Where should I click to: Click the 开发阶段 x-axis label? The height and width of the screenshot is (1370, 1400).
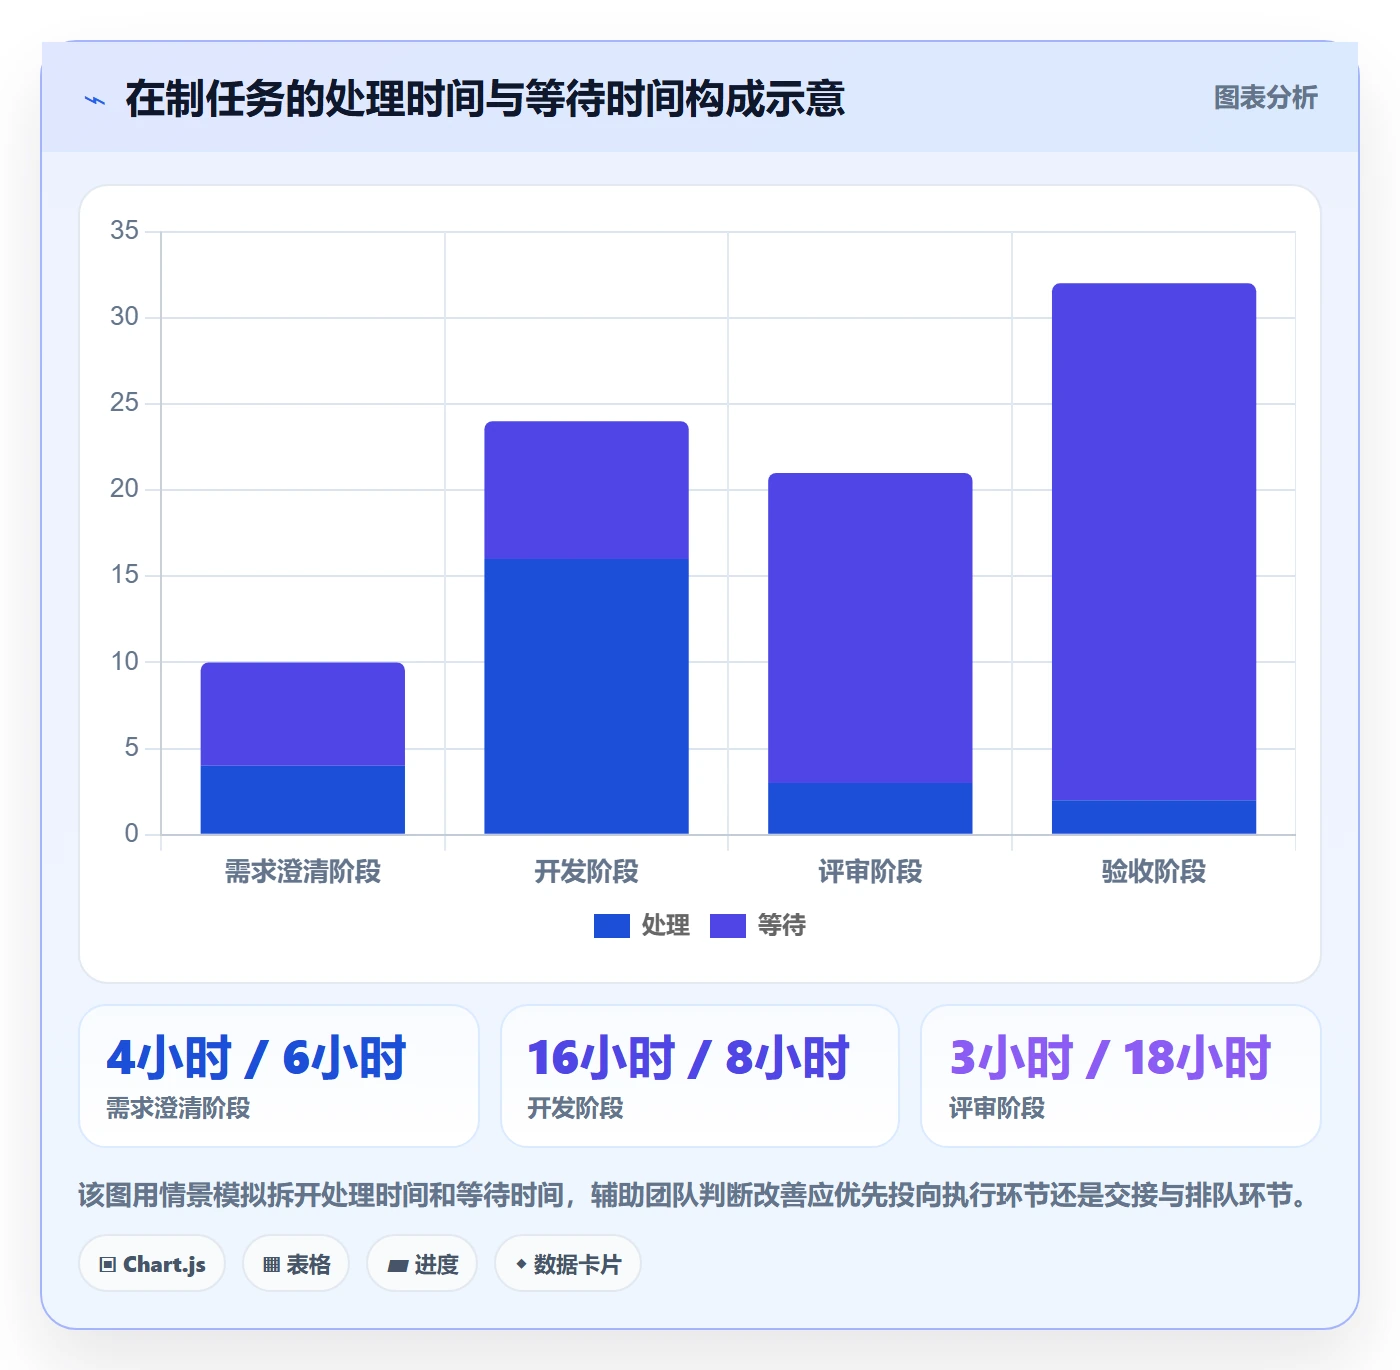pyautogui.click(x=587, y=872)
